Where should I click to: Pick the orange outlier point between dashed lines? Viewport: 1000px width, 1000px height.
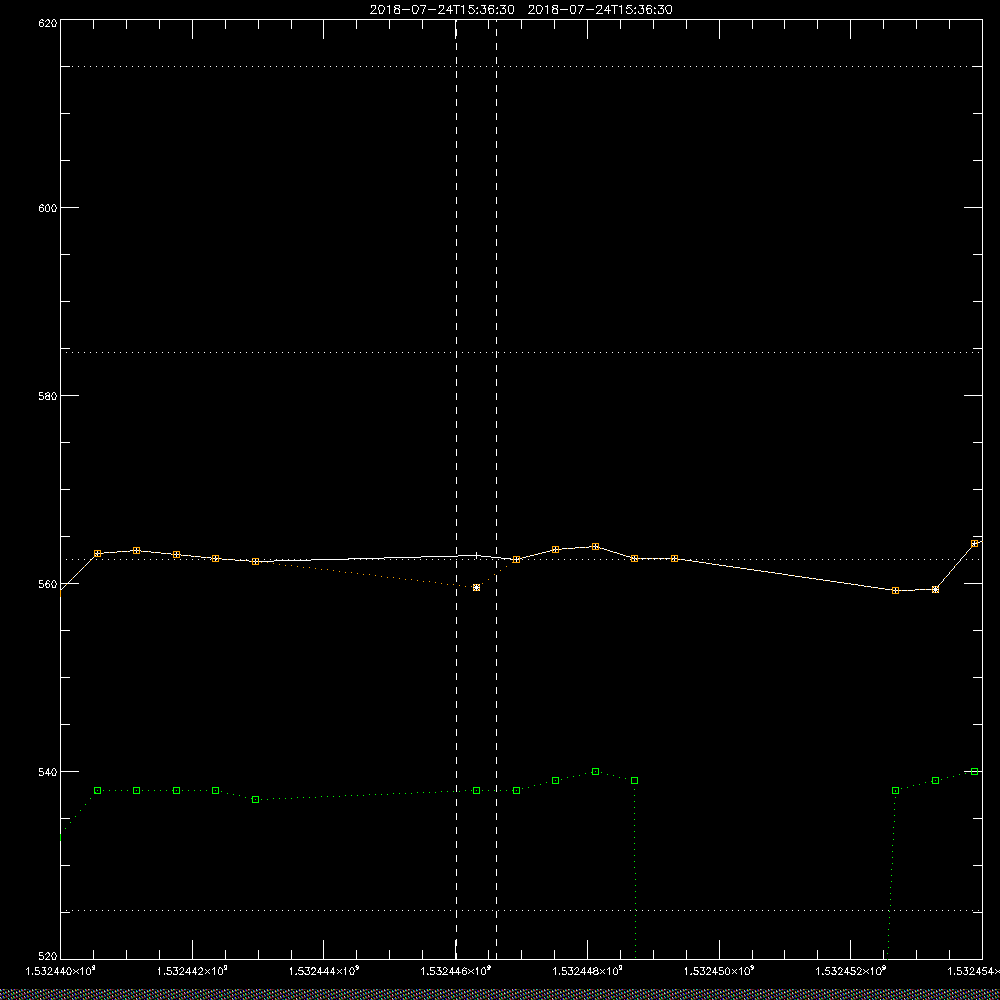(476, 587)
